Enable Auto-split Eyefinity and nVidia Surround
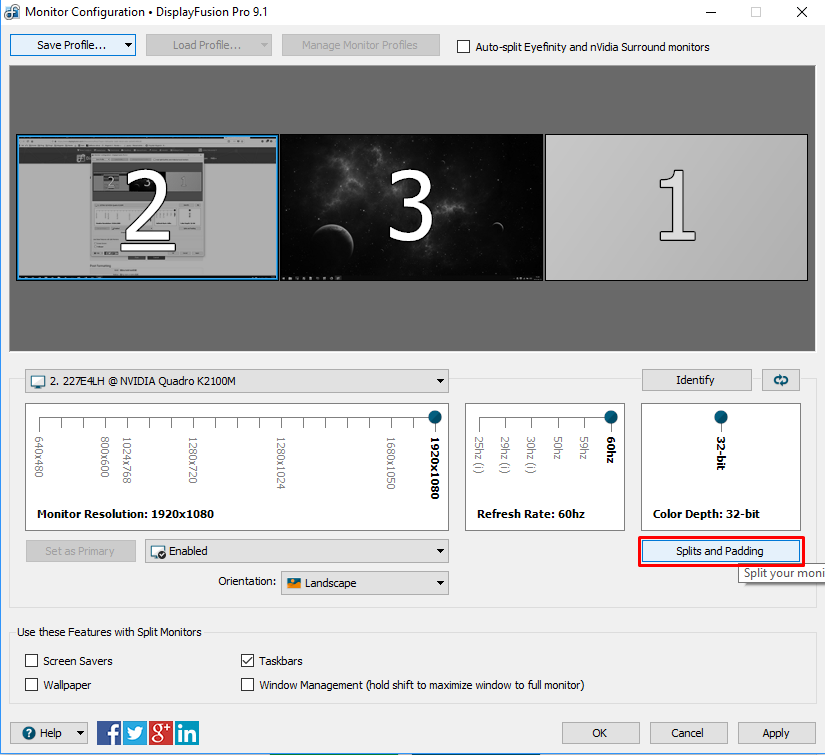The height and width of the screenshot is (755, 825). pos(463,46)
